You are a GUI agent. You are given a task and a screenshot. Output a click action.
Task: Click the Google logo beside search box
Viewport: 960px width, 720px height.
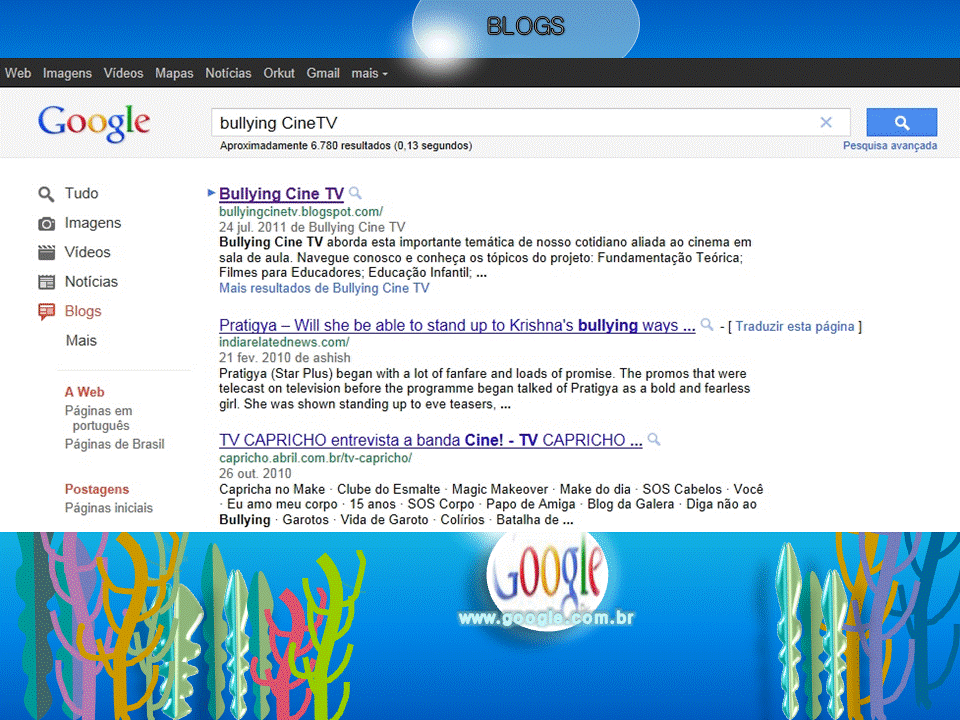point(94,122)
